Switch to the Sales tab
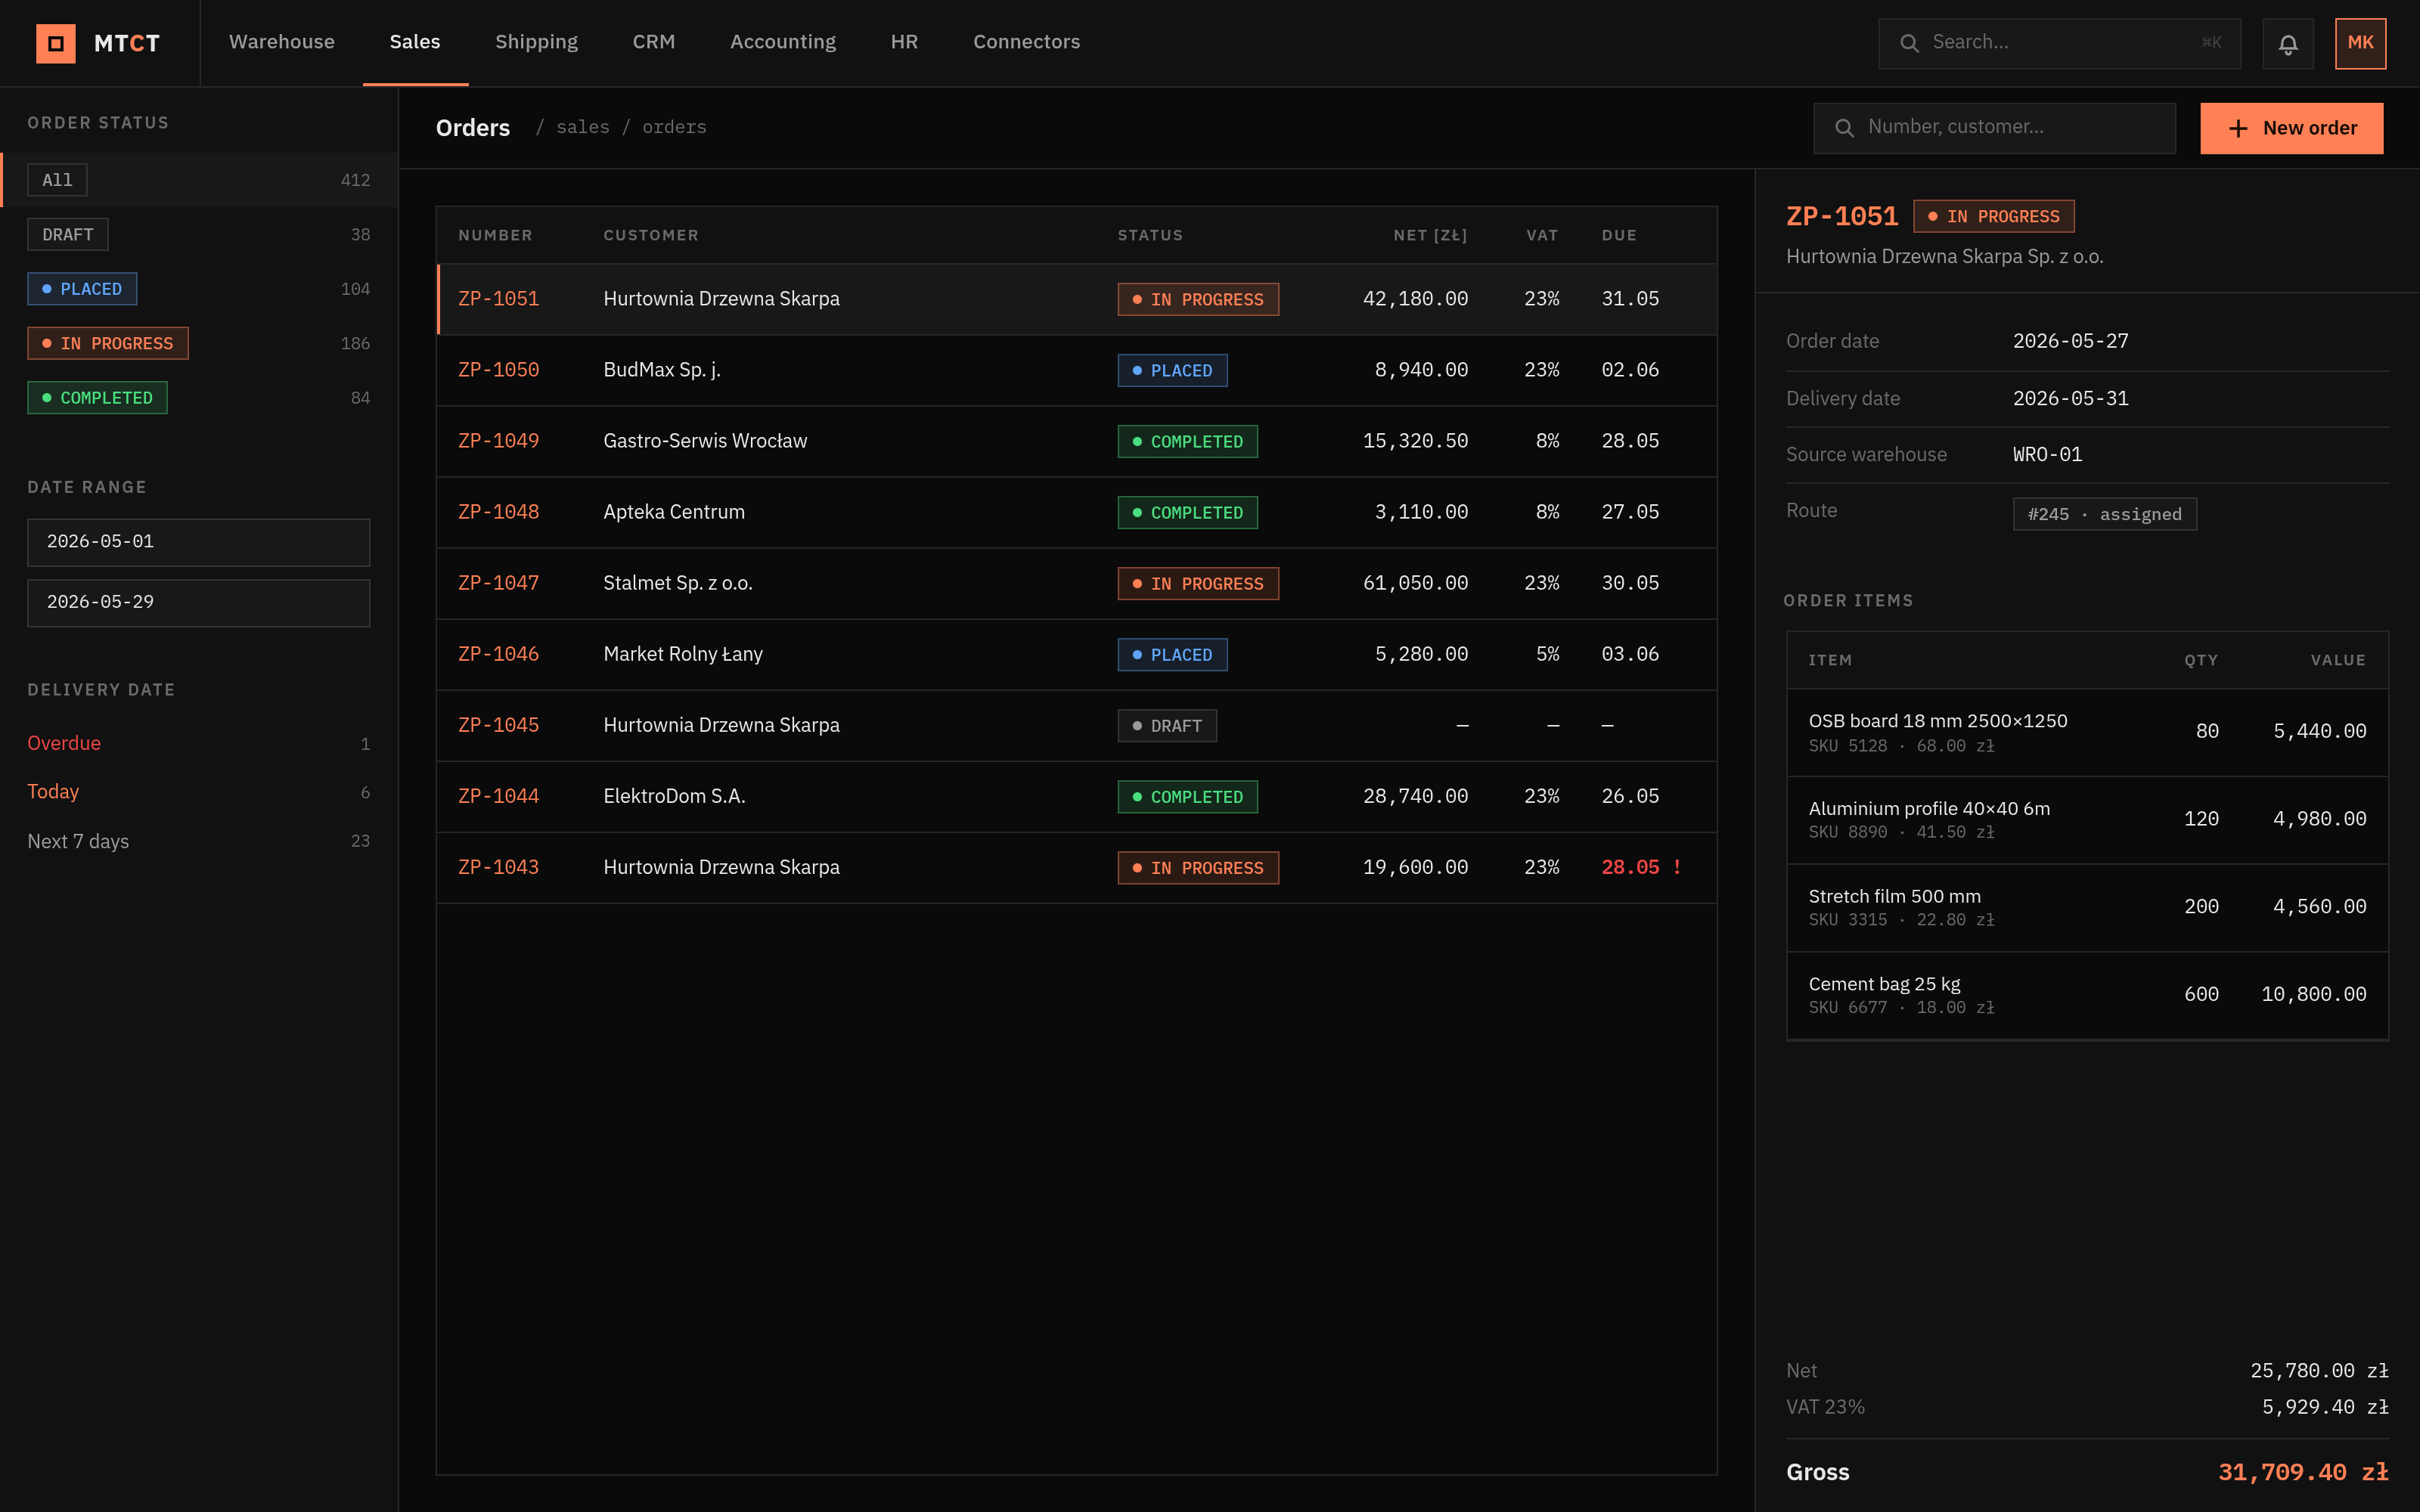Image resolution: width=2420 pixels, height=1512 pixels. point(415,42)
